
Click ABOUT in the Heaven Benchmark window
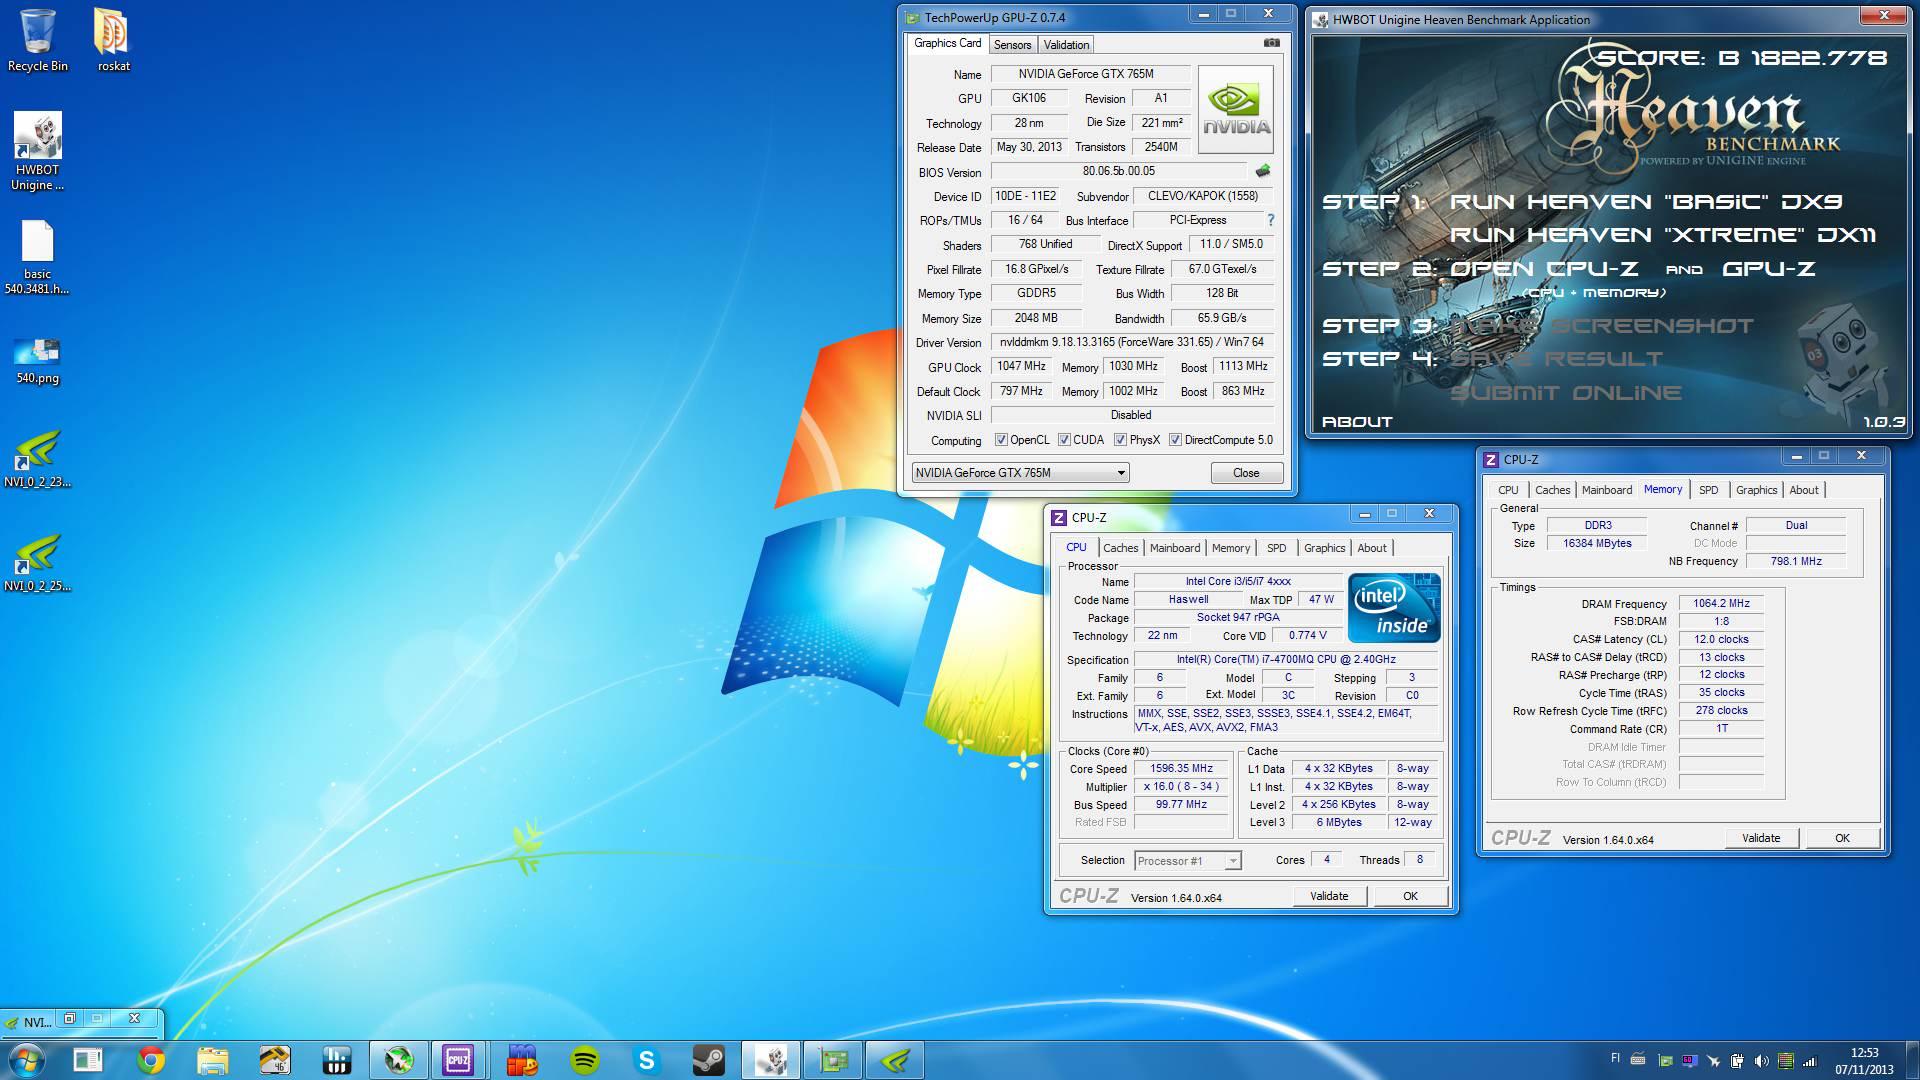coord(1357,422)
